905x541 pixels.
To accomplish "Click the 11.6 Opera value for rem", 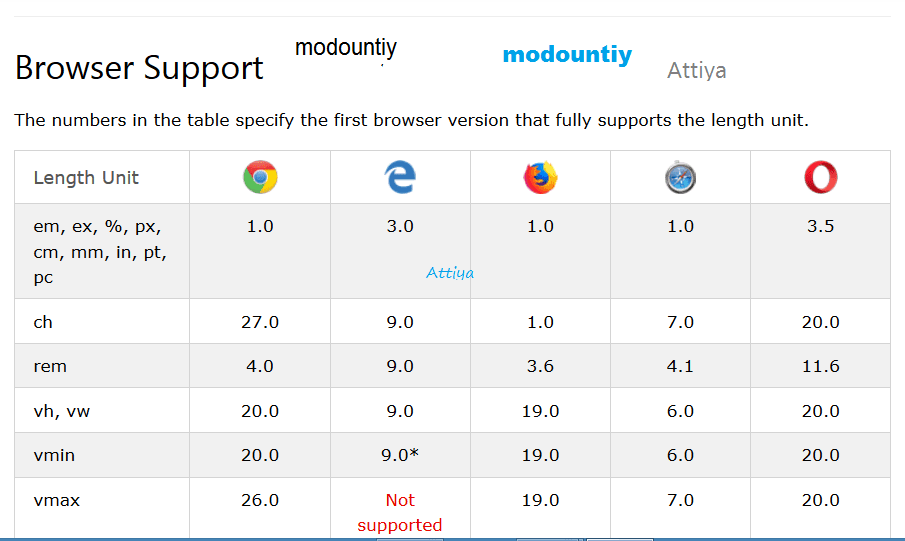I will coord(820,366).
